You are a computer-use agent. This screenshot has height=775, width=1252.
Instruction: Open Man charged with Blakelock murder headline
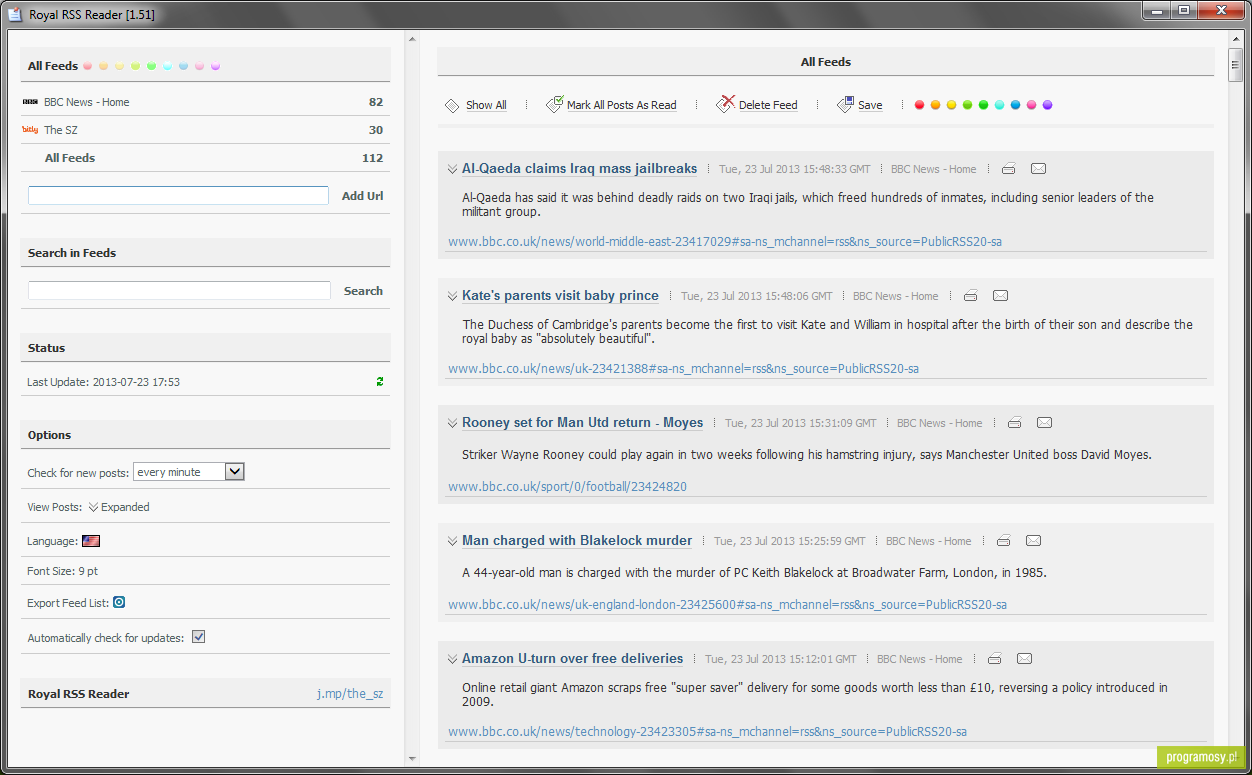click(577, 541)
